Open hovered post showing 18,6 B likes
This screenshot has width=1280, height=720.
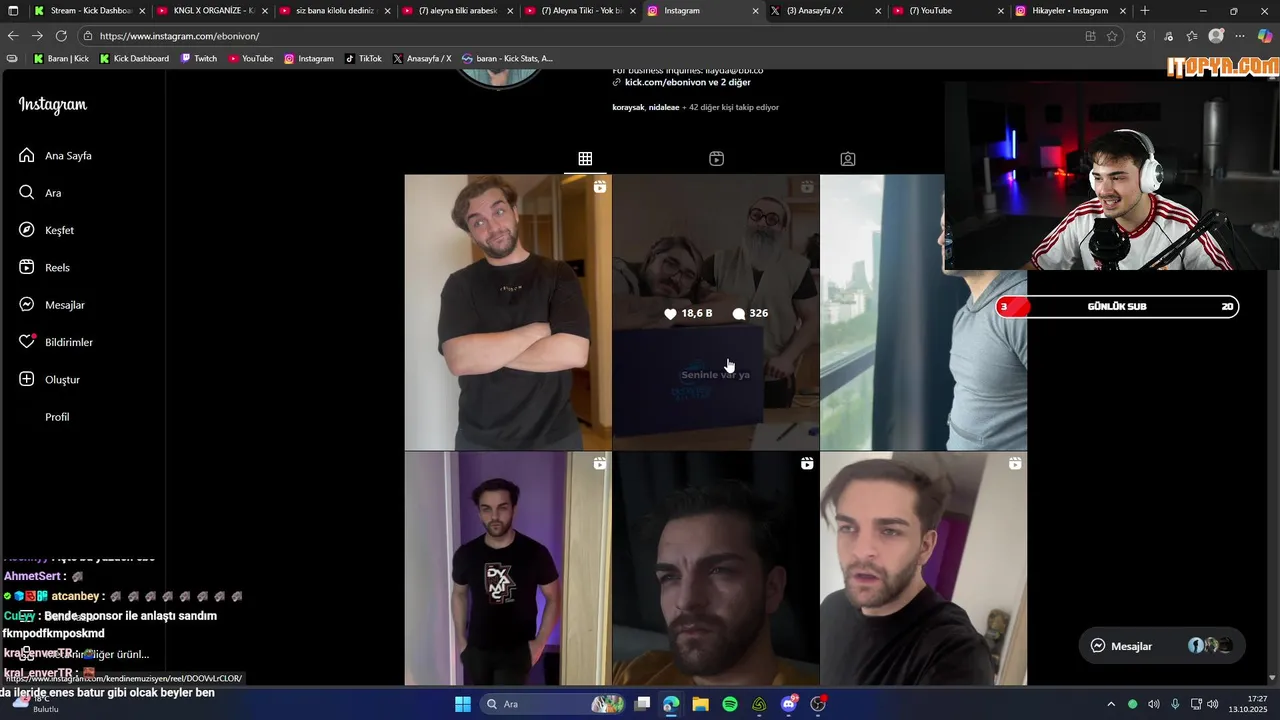click(716, 312)
